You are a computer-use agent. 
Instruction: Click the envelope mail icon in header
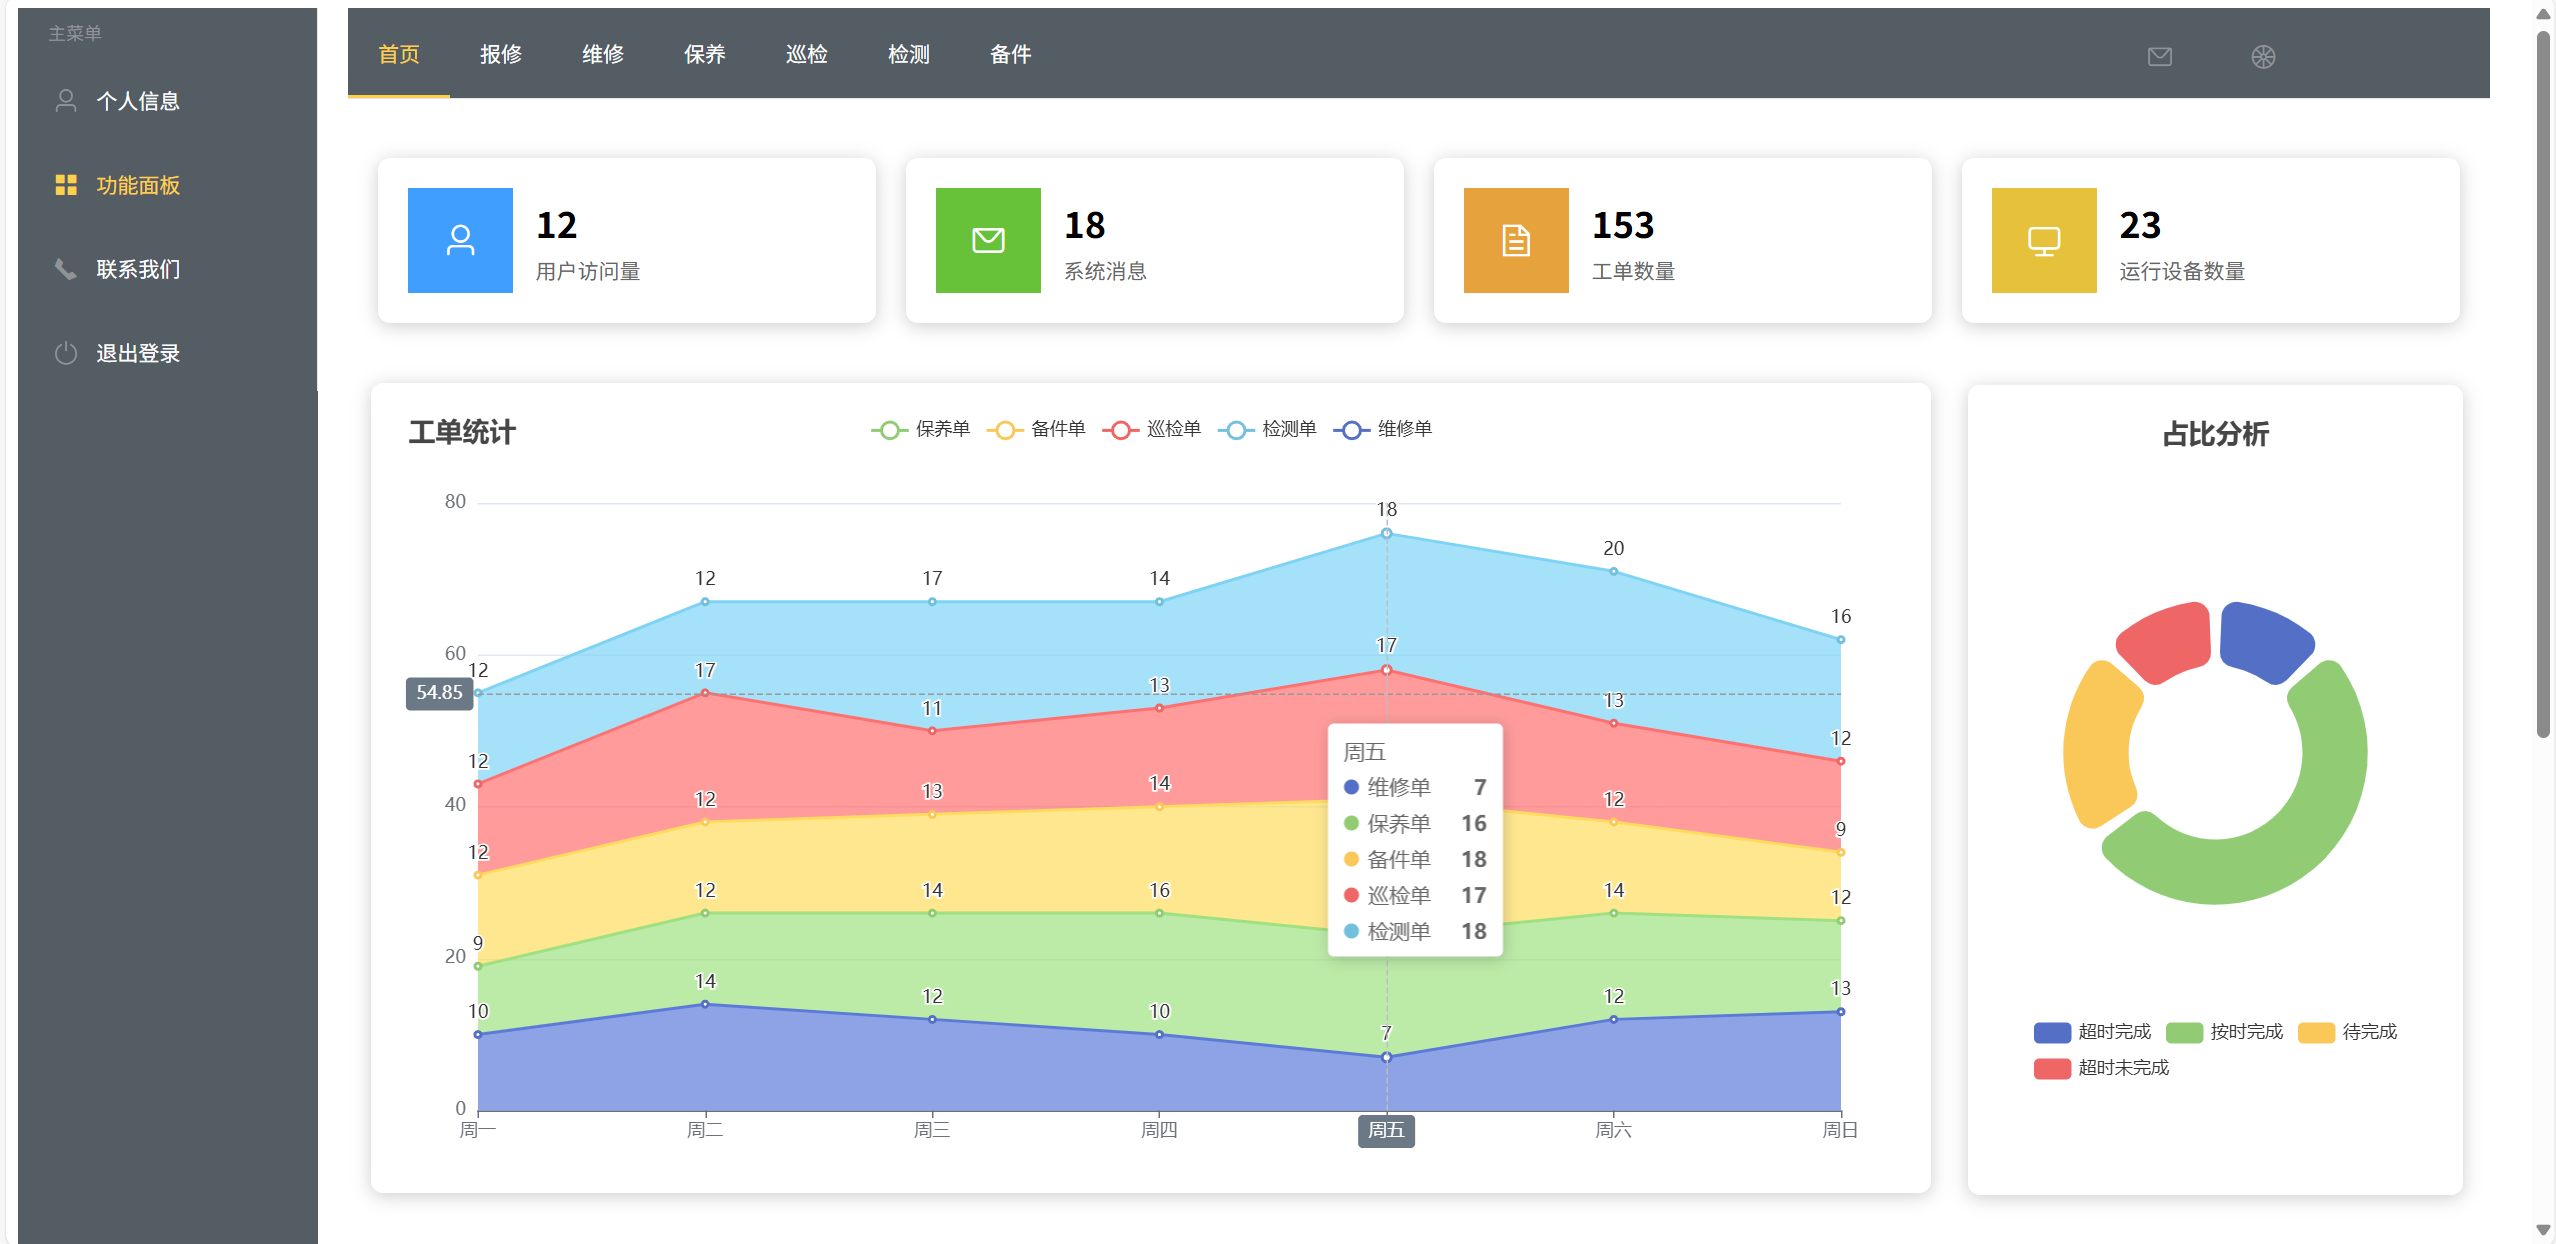point(2159,57)
